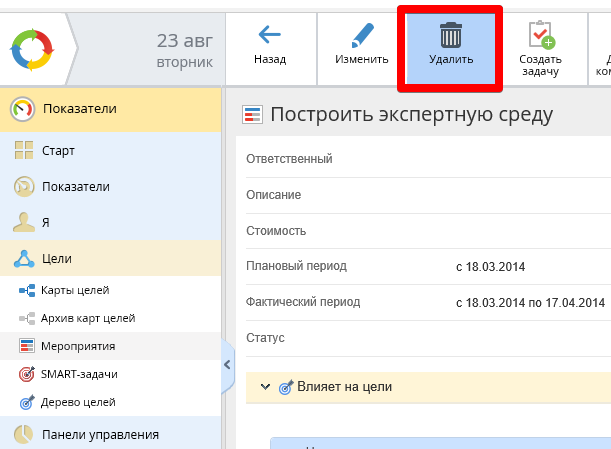This screenshot has width=611, height=449.
Task: Open Карты целей in sidebar
Action: tap(75, 290)
